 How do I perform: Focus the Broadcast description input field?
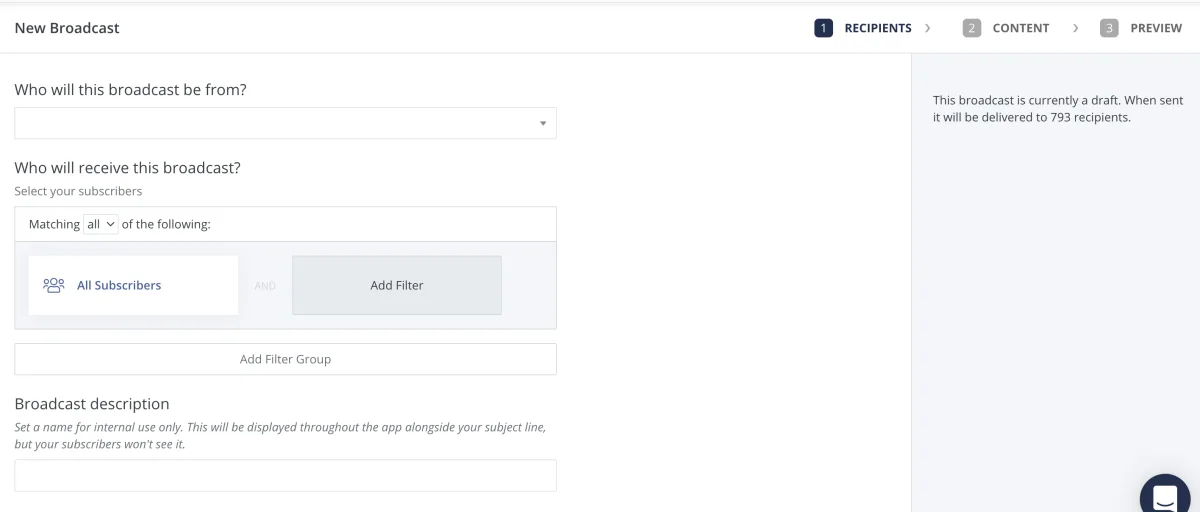click(285, 475)
